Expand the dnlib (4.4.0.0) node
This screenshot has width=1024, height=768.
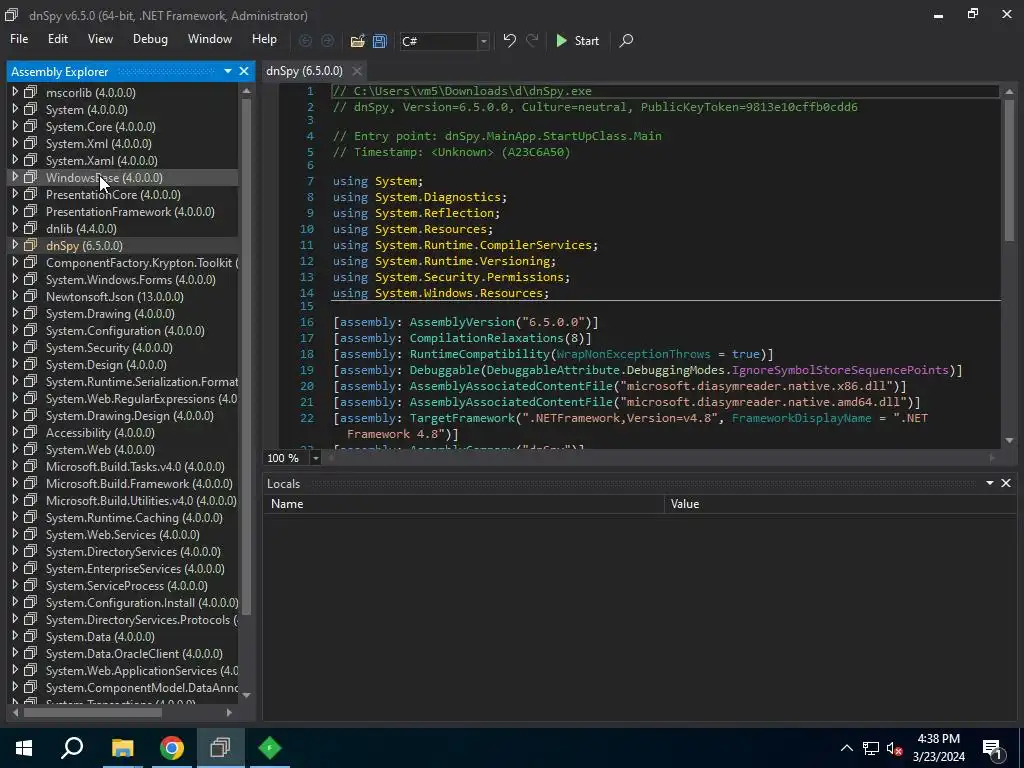tap(15, 228)
